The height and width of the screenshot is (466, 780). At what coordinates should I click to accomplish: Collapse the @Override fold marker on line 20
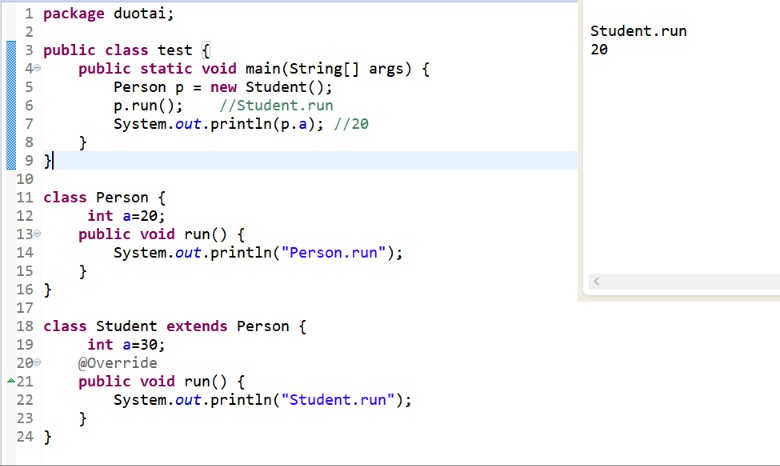[37, 363]
